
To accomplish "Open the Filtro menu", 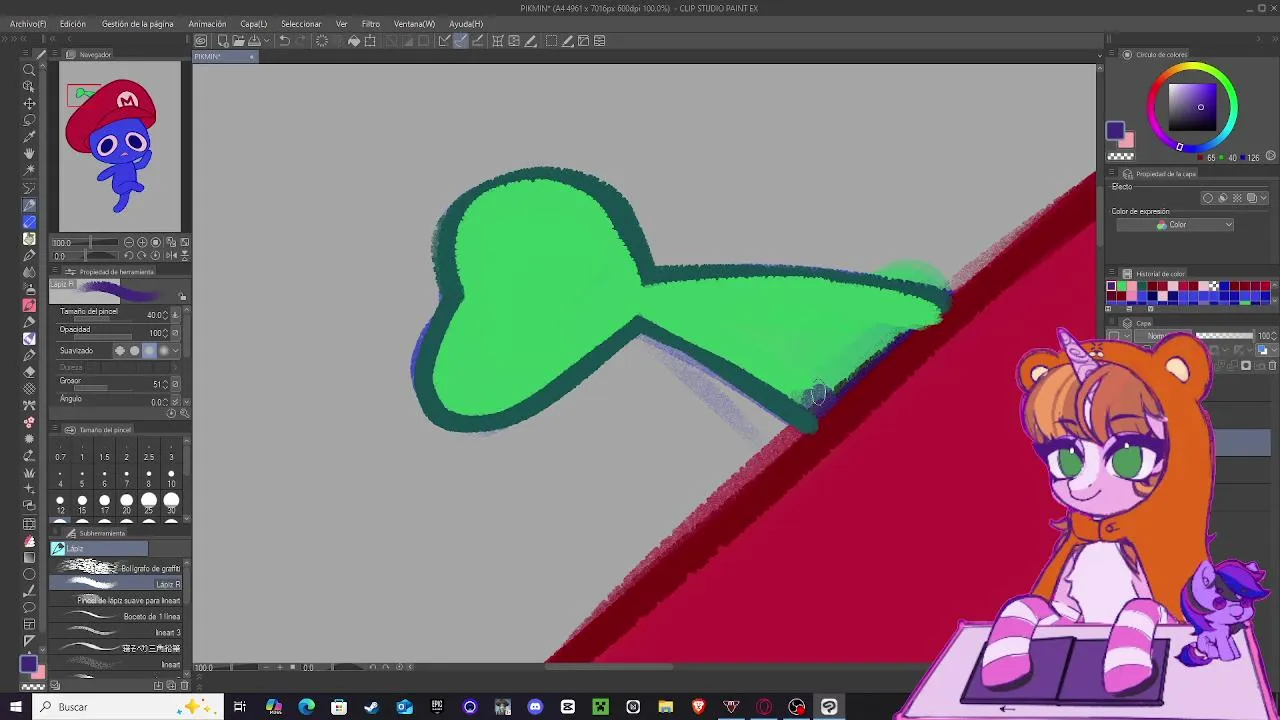I will 371,24.
